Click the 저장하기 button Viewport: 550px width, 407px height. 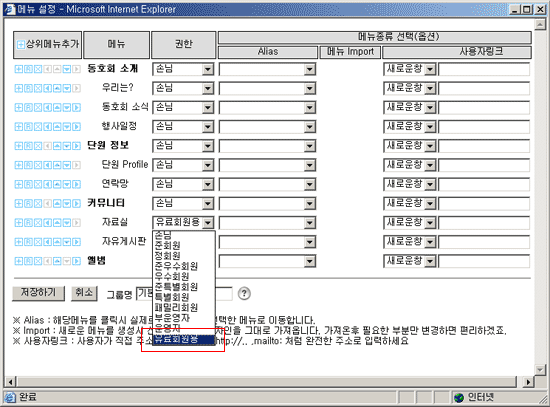click(x=38, y=293)
